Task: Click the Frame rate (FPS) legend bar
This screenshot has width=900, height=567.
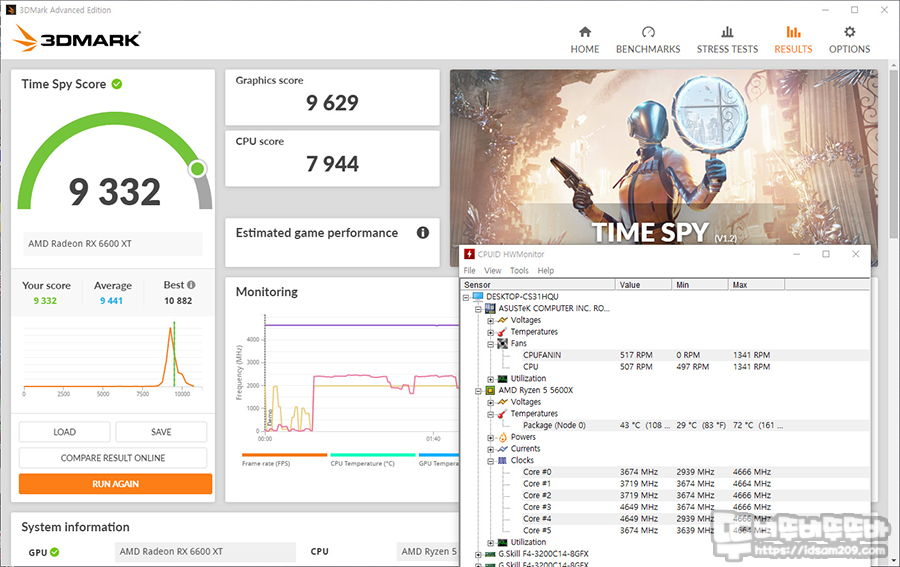Action: pos(285,455)
